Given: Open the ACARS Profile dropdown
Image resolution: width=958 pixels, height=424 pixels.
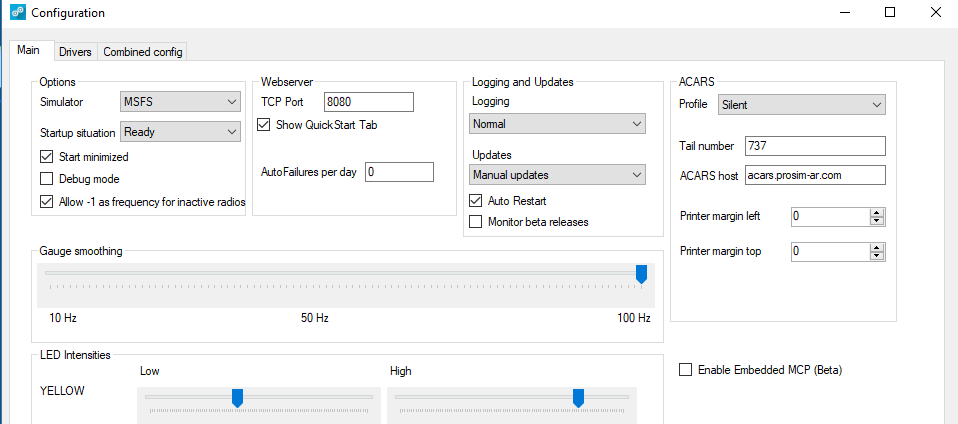Looking at the screenshot, I should tap(802, 104).
